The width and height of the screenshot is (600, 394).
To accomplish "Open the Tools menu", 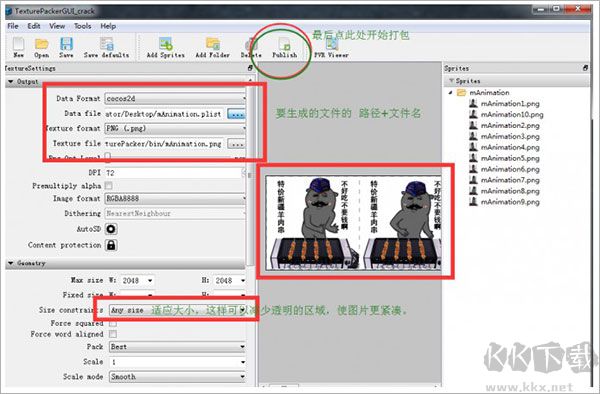I will [x=82, y=26].
